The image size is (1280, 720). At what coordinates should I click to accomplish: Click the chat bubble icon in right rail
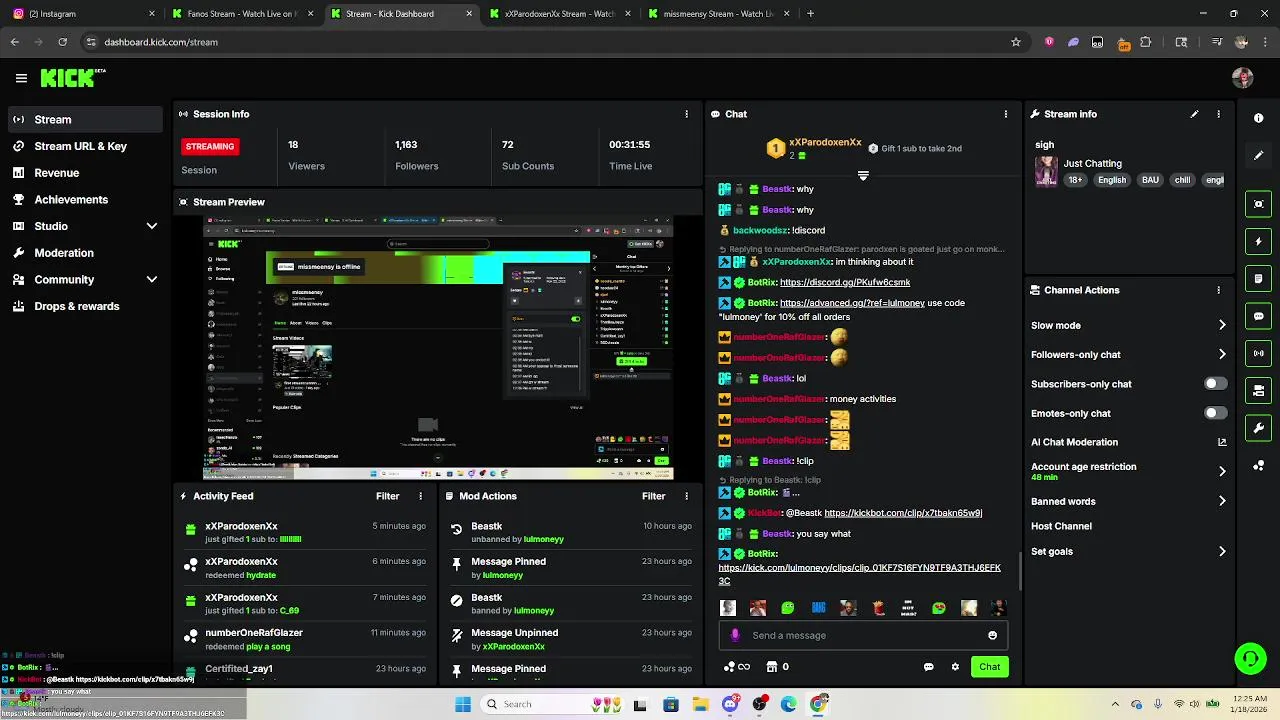pyautogui.click(x=1258, y=316)
